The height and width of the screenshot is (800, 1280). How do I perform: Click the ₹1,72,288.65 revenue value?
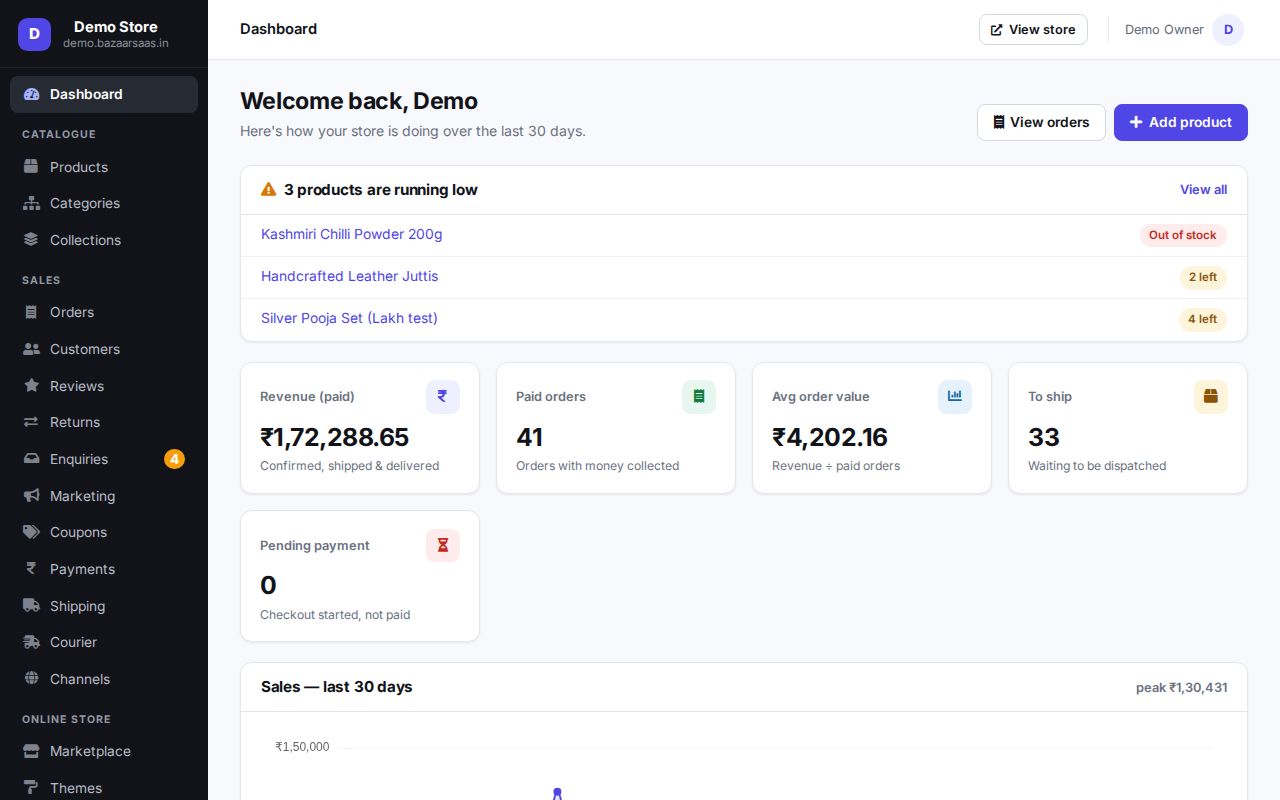335,437
